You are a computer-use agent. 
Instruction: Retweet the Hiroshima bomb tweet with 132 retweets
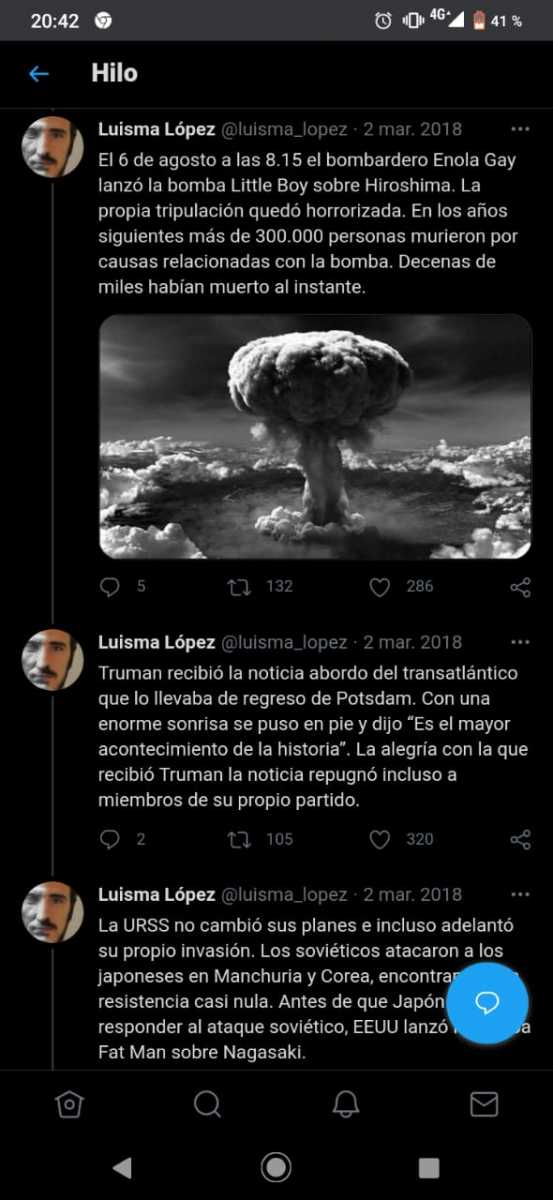tap(239, 587)
